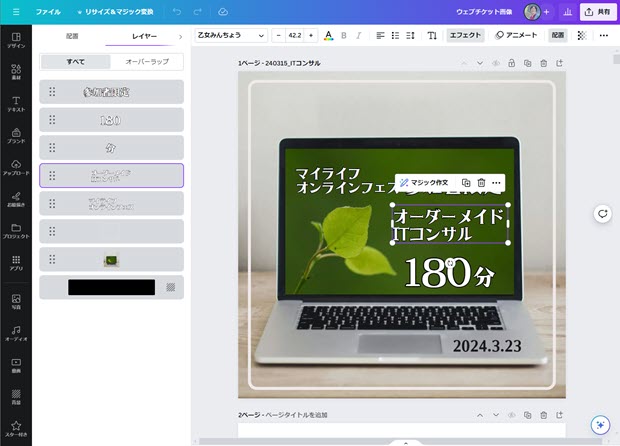This screenshot has height=446, width=620.
Task: Toggle italic text formatting
Action: [359, 35]
